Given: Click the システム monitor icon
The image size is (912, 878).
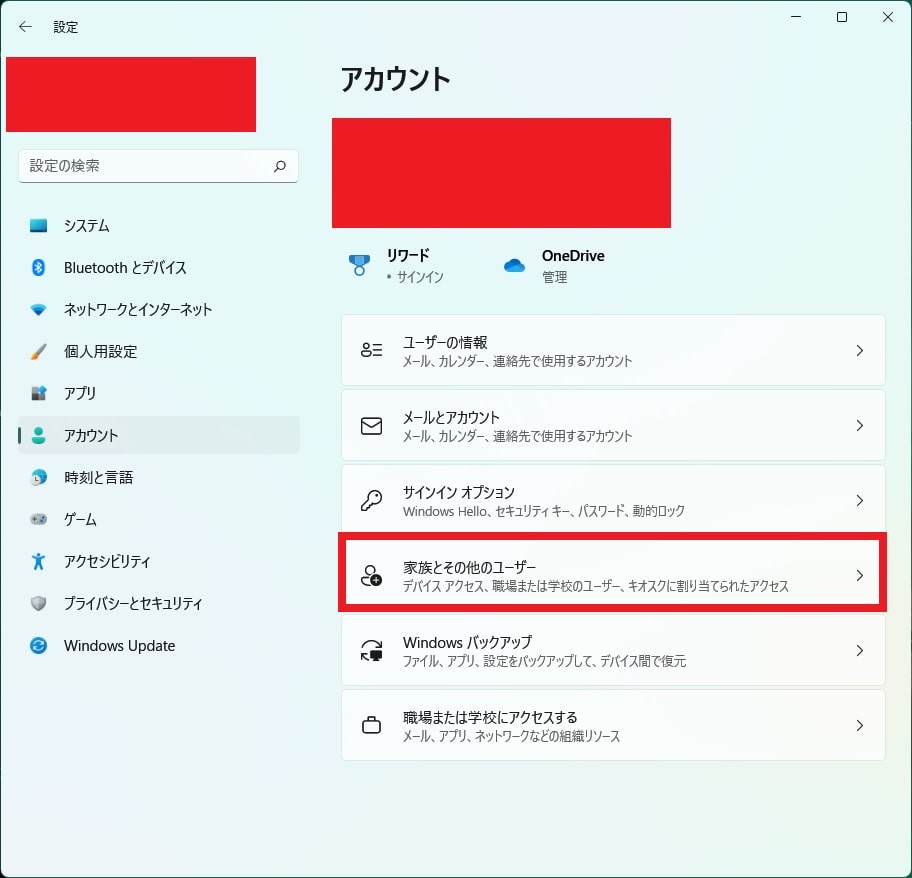Looking at the screenshot, I should [38, 226].
